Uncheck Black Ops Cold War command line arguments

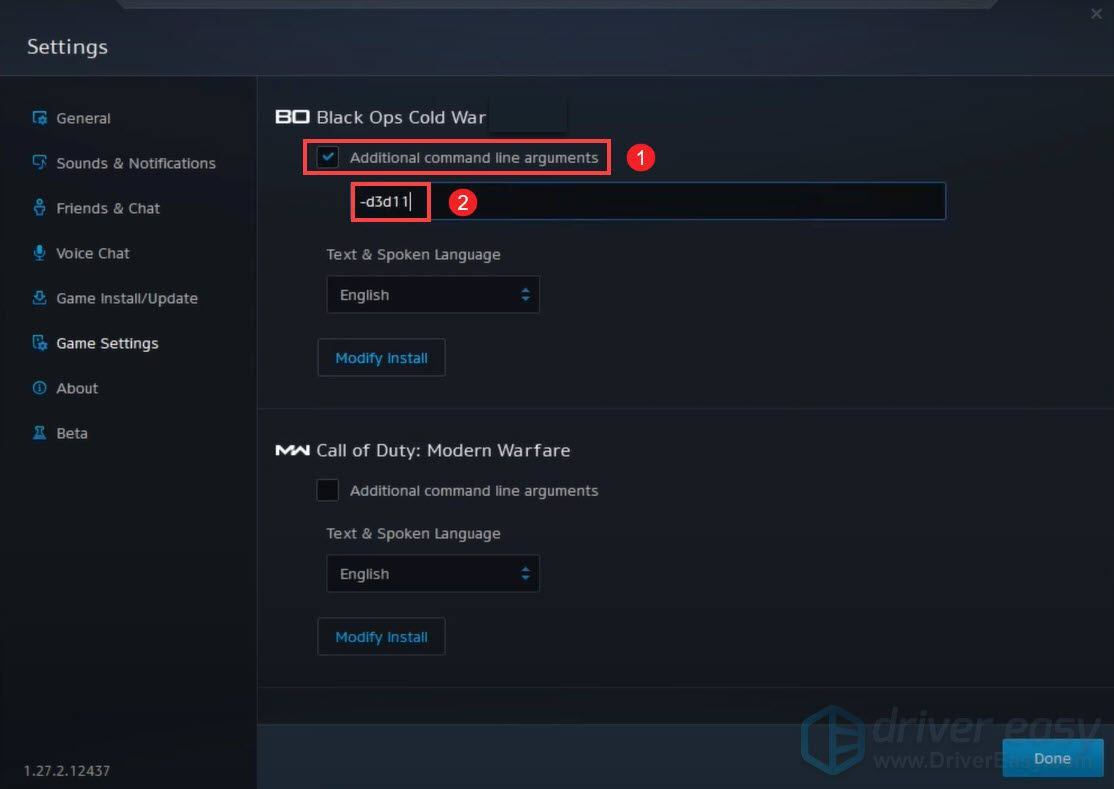click(x=328, y=157)
